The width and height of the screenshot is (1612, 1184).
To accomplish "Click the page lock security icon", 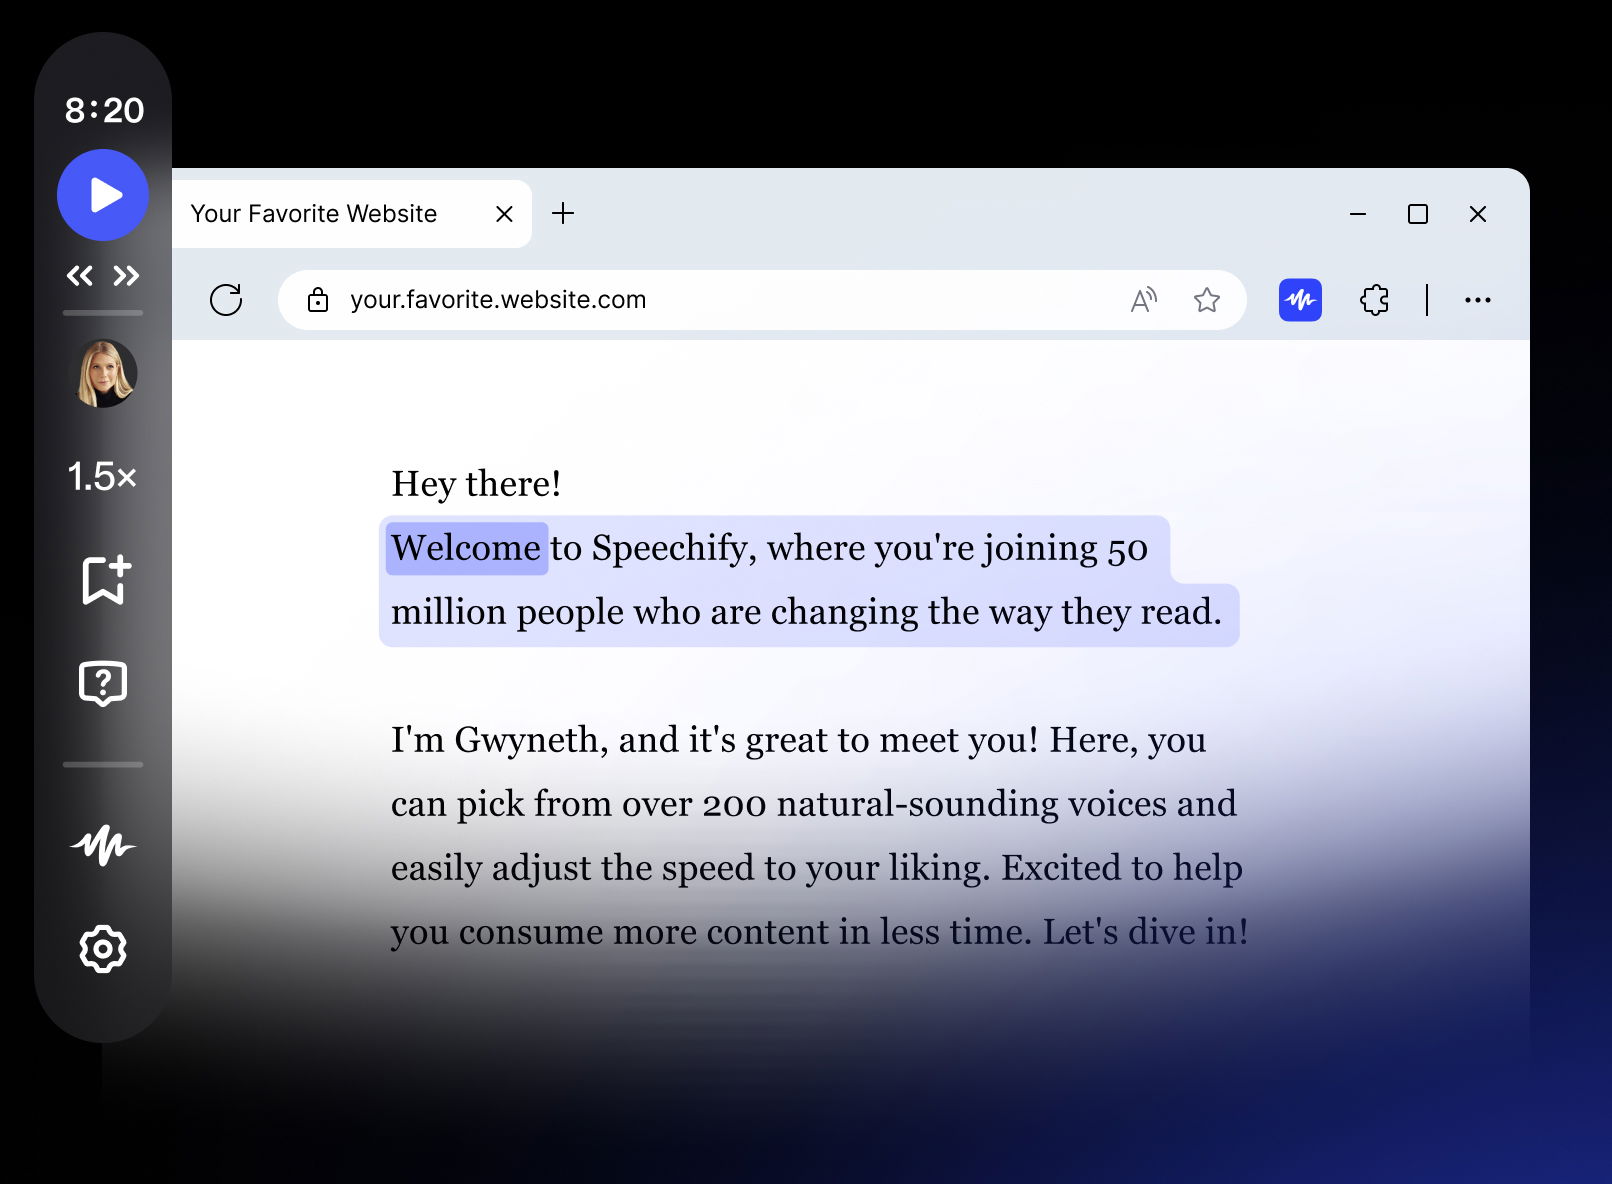I will click(317, 299).
